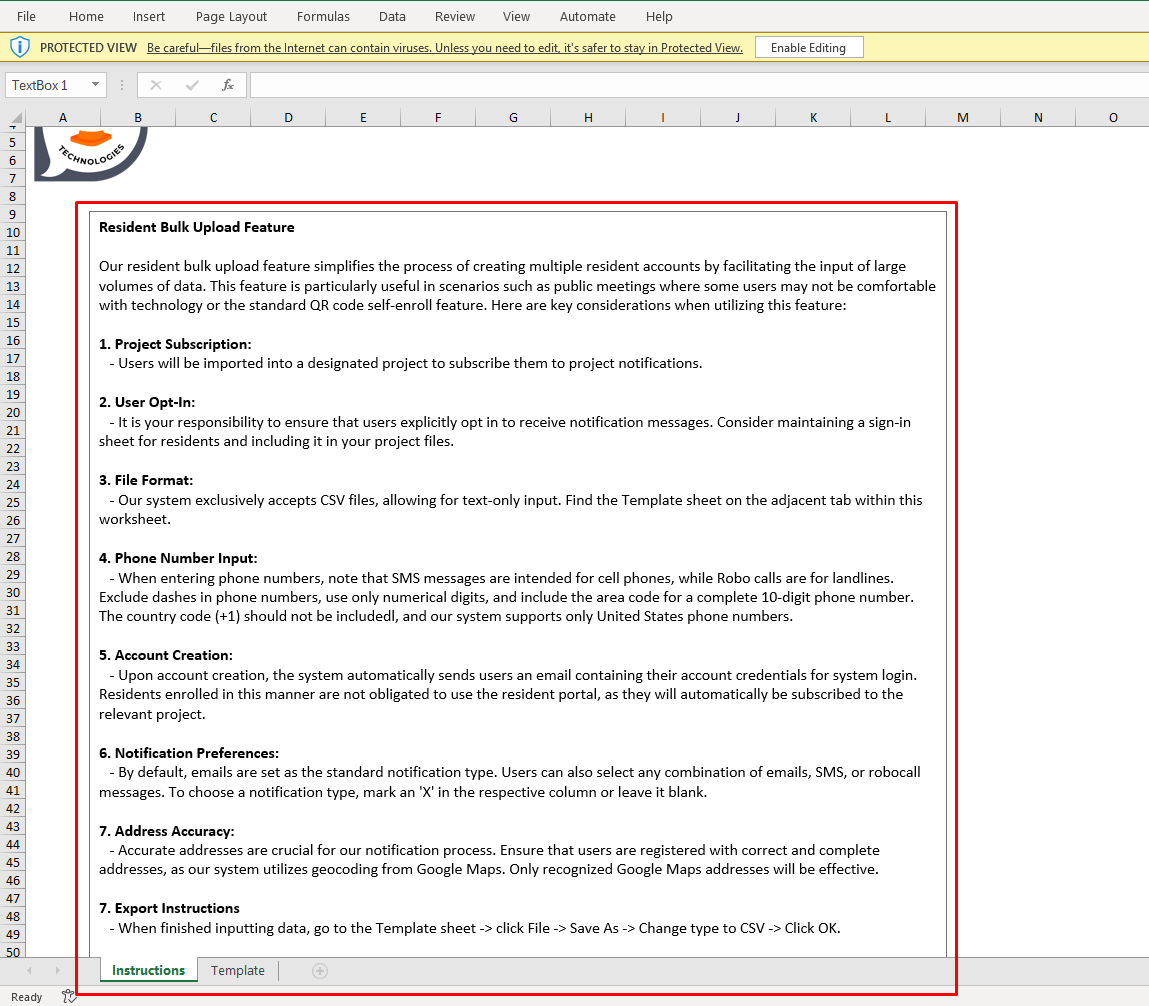Click the previous sheet scroll arrow
The image size is (1149, 1006).
pyautogui.click(x=29, y=971)
